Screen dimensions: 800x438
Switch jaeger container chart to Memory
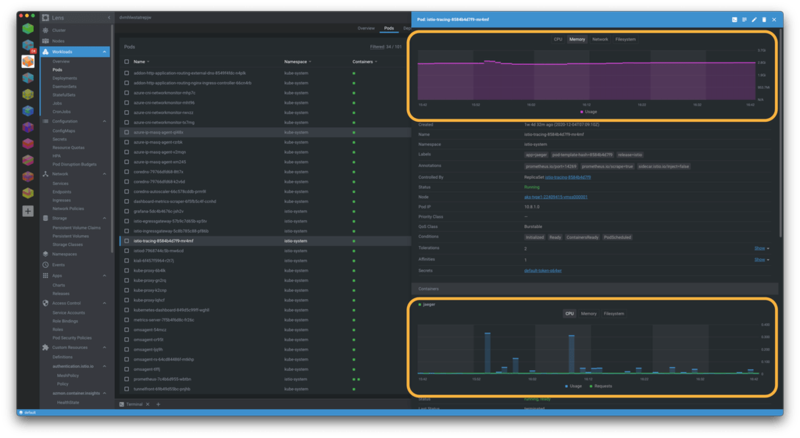pyautogui.click(x=588, y=313)
